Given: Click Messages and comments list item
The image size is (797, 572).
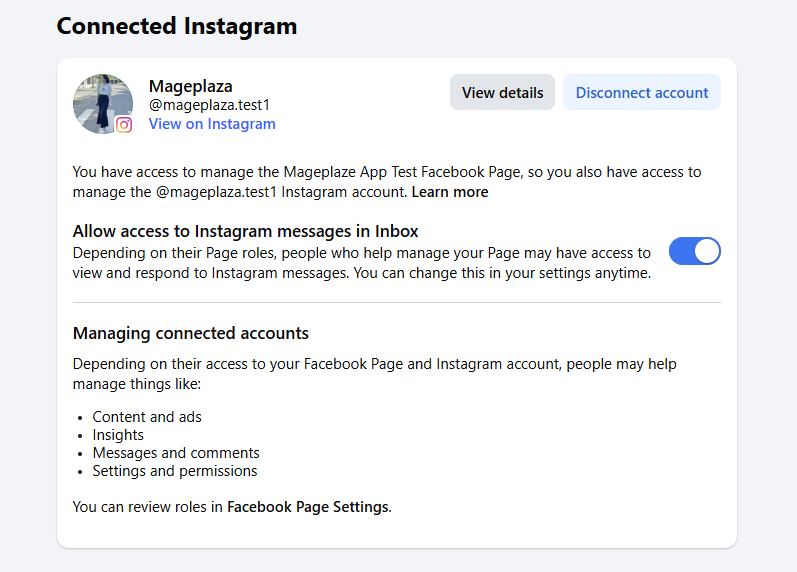Looking at the screenshot, I should 176,452.
